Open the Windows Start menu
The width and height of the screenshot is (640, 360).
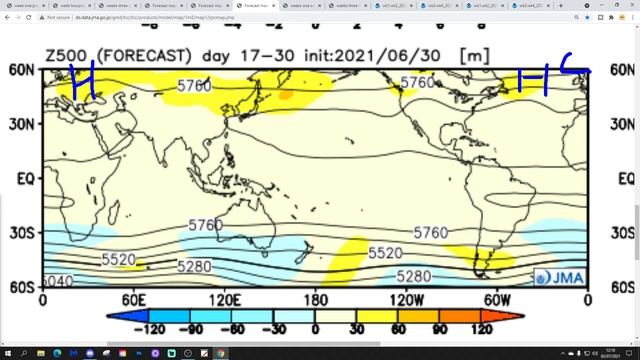tap(8, 353)
